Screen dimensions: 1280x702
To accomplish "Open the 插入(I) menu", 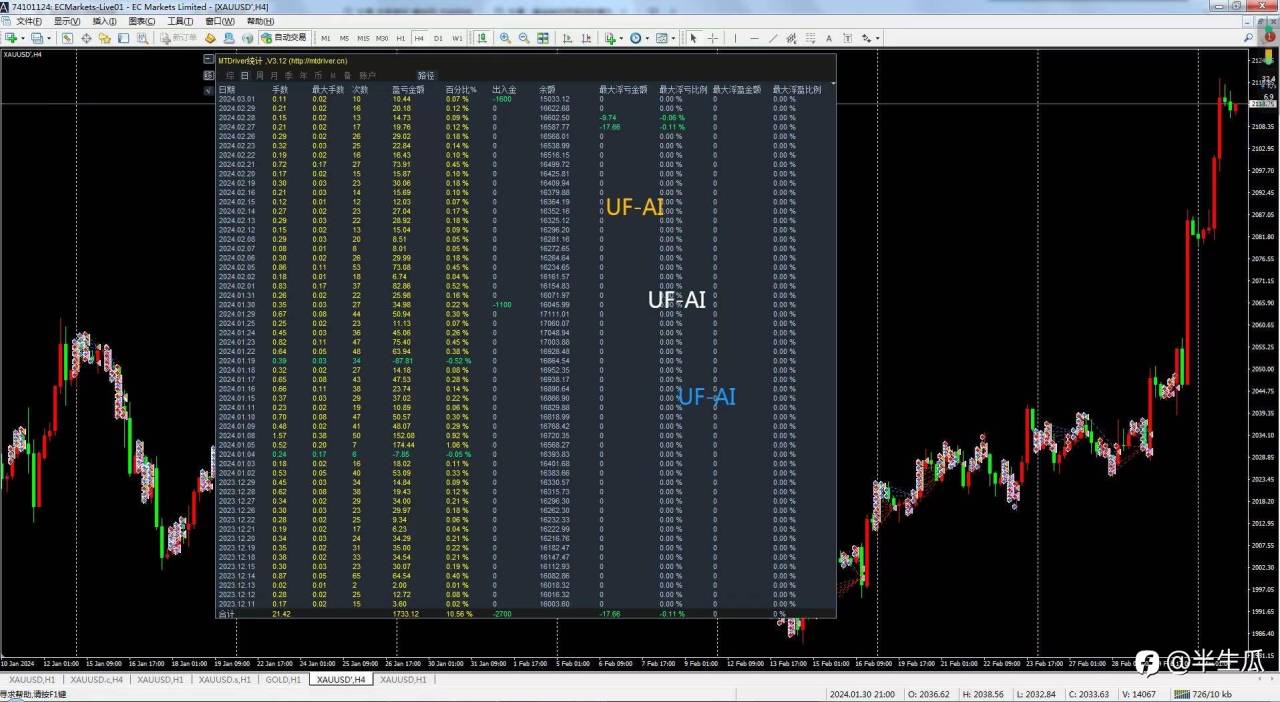I will pyautogui.click(x=104, y=21).
